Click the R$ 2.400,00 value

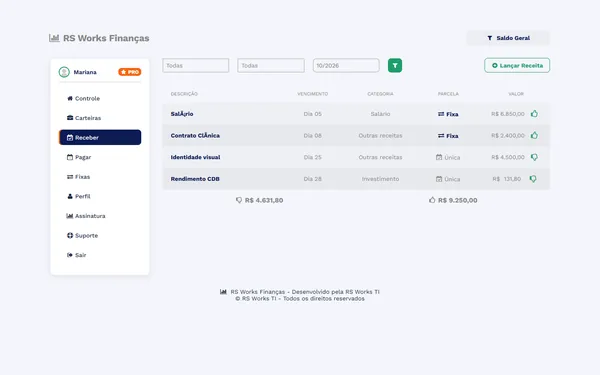(508, 135)
